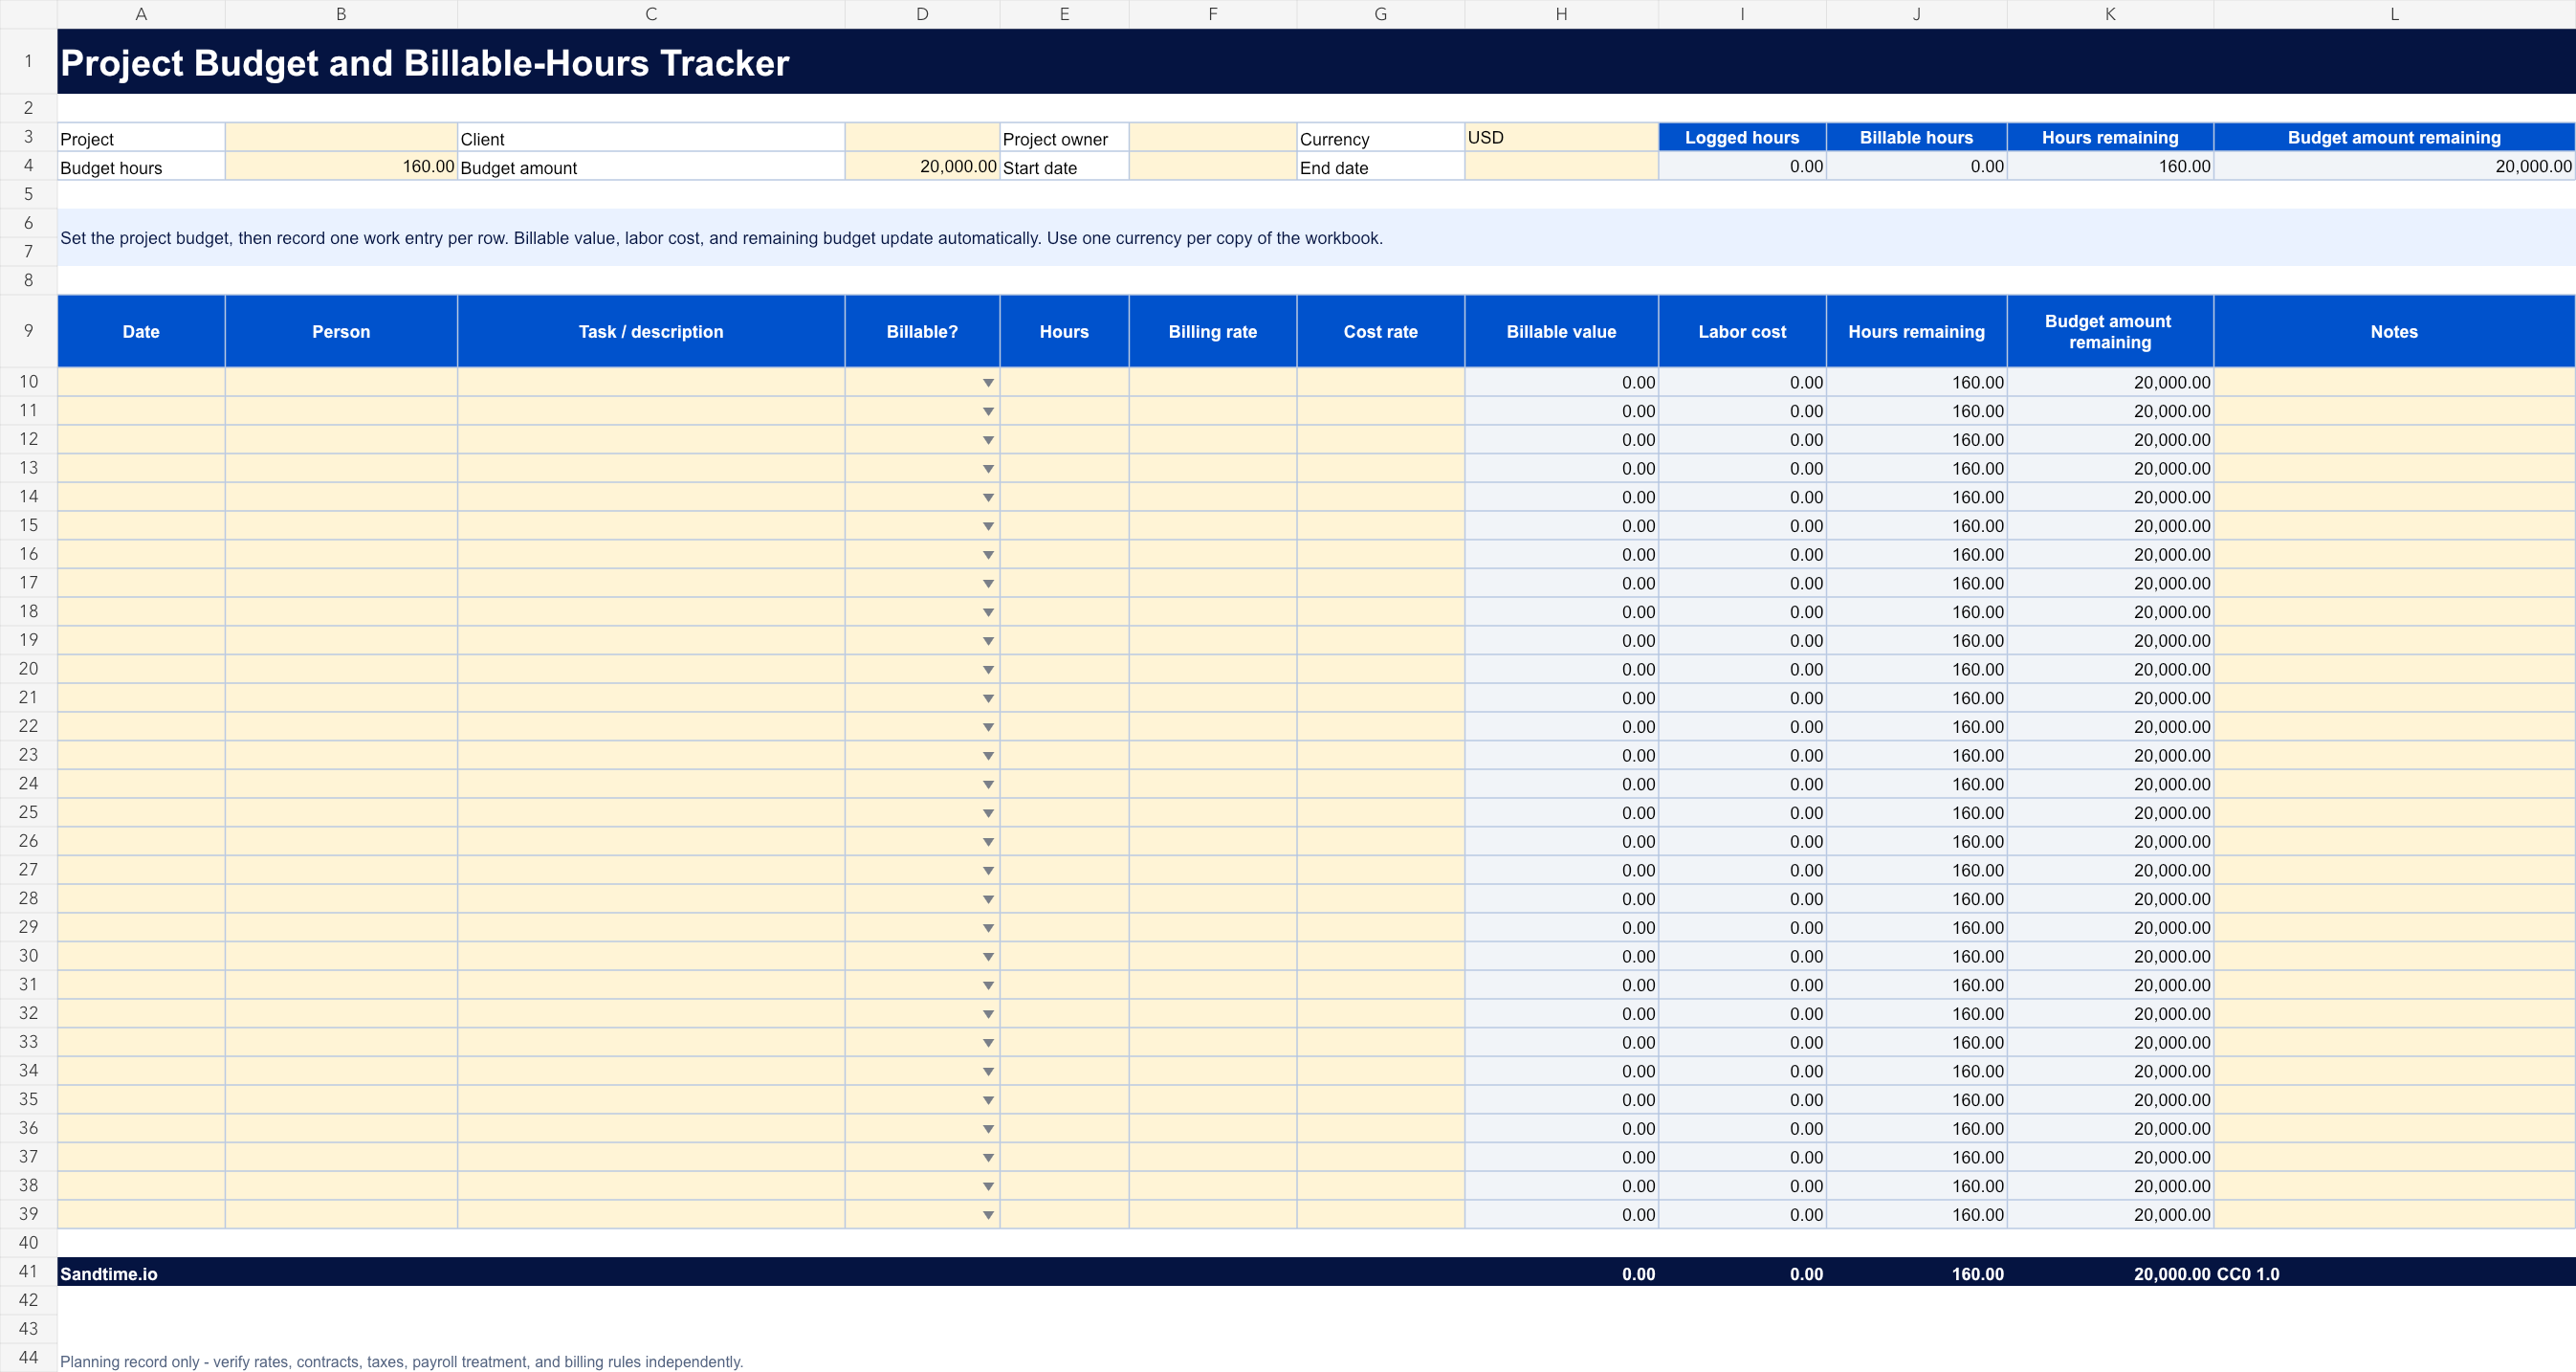The height and width of the screenshot is (1372, 2576).
Task: Select the 'Budget hours' label cell
Action: tap(141, 166)
